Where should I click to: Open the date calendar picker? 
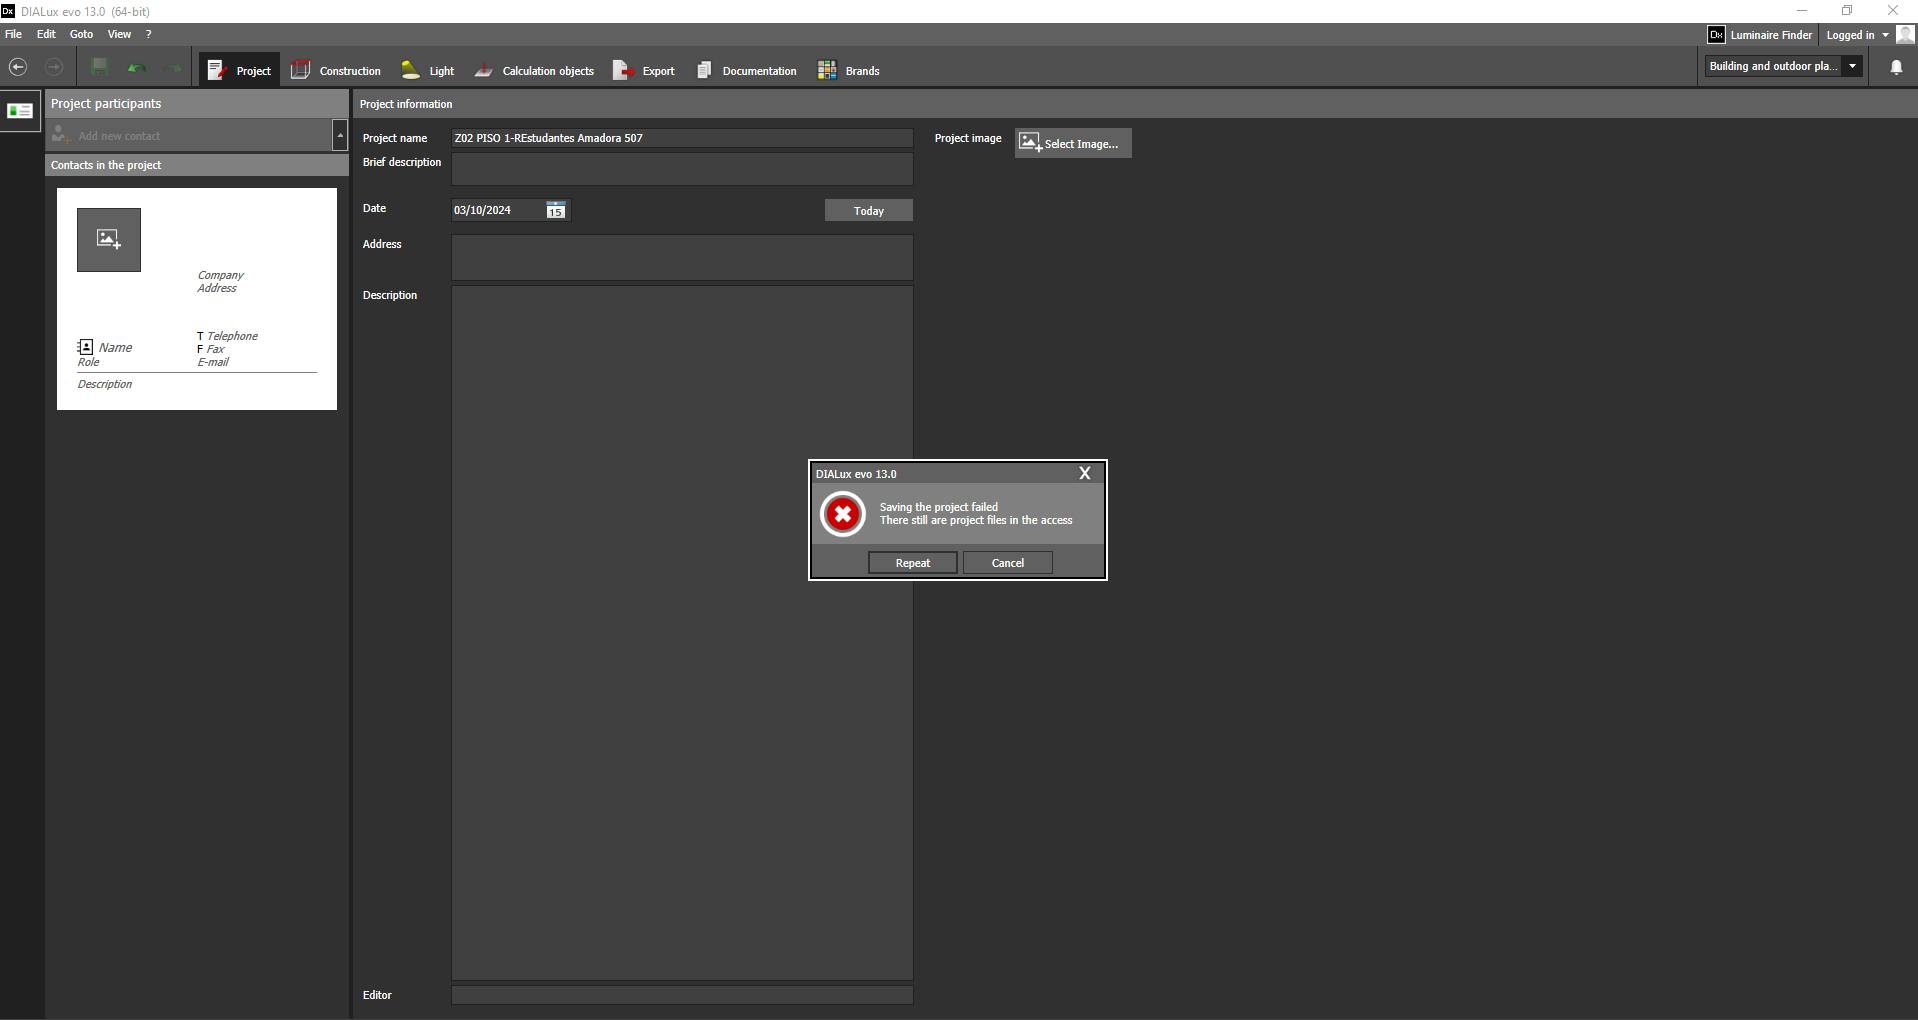[556, 210]
